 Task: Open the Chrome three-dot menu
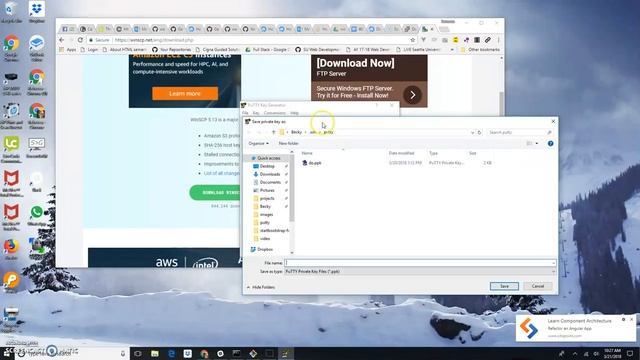point(498,40)
